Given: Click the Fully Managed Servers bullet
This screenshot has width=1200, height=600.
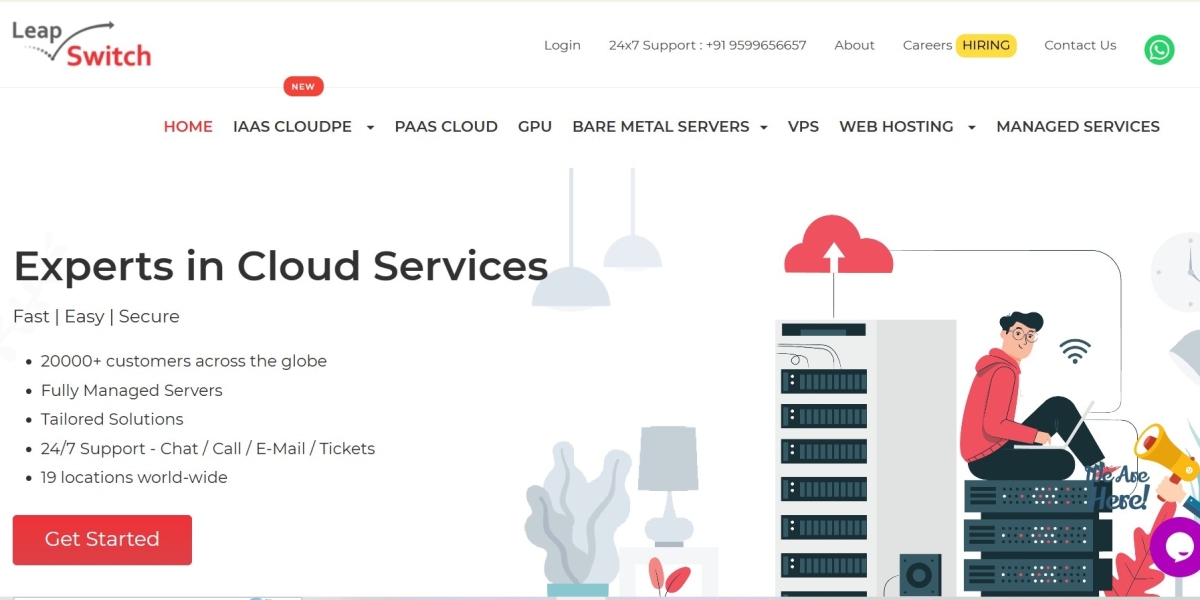Looking at the screenshot, I should coord(132,390).
